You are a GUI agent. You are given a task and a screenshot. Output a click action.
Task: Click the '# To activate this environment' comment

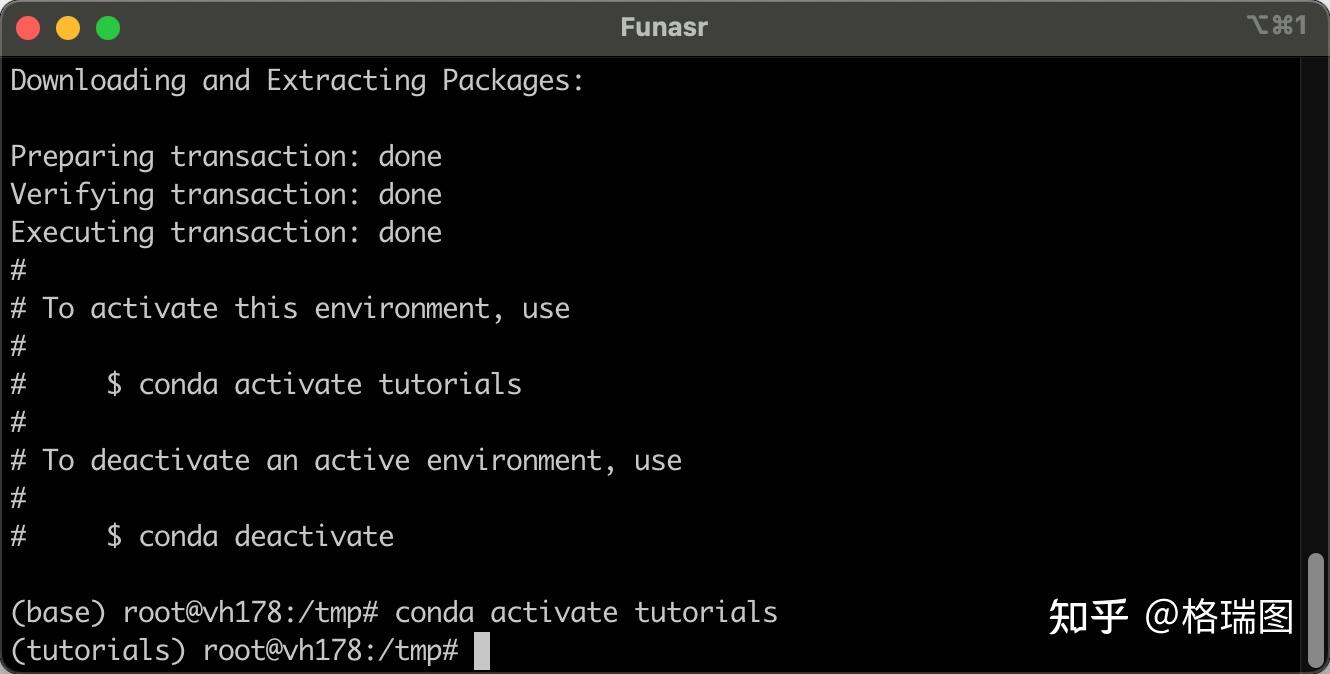[x=290, y=308]
